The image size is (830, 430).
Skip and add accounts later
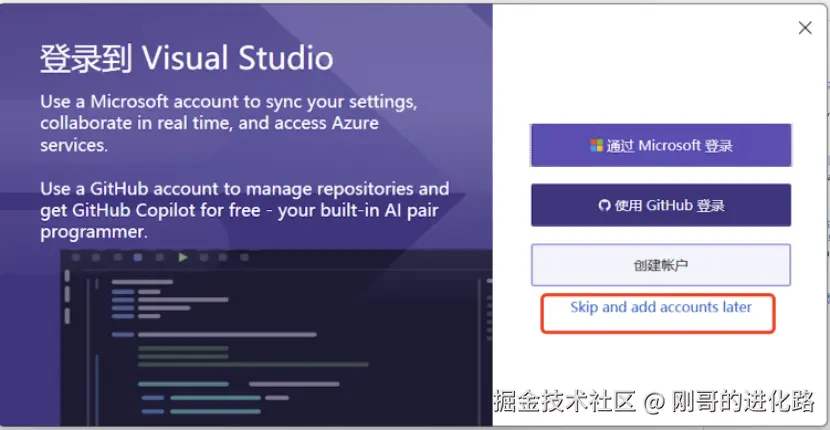pos(661,307)
